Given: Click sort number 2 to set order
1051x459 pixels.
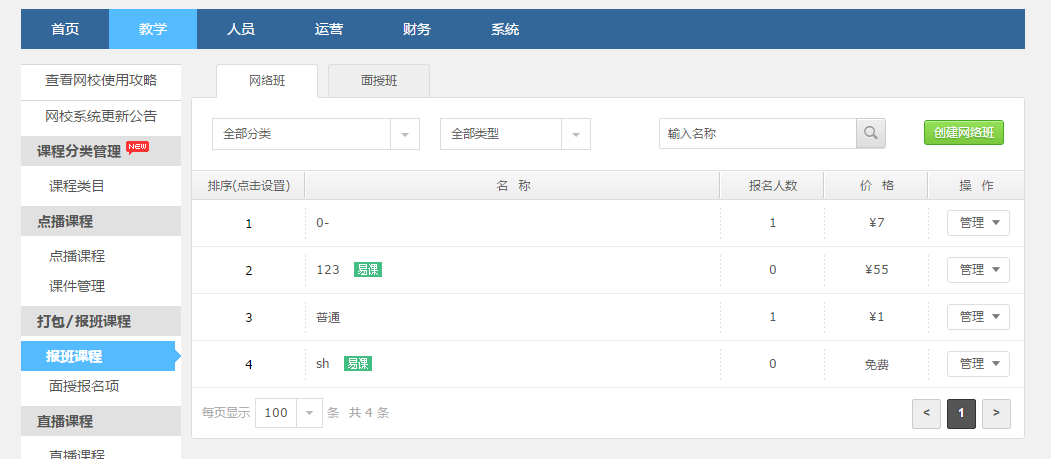Looking at the screenshot, I should click(248, 270).
